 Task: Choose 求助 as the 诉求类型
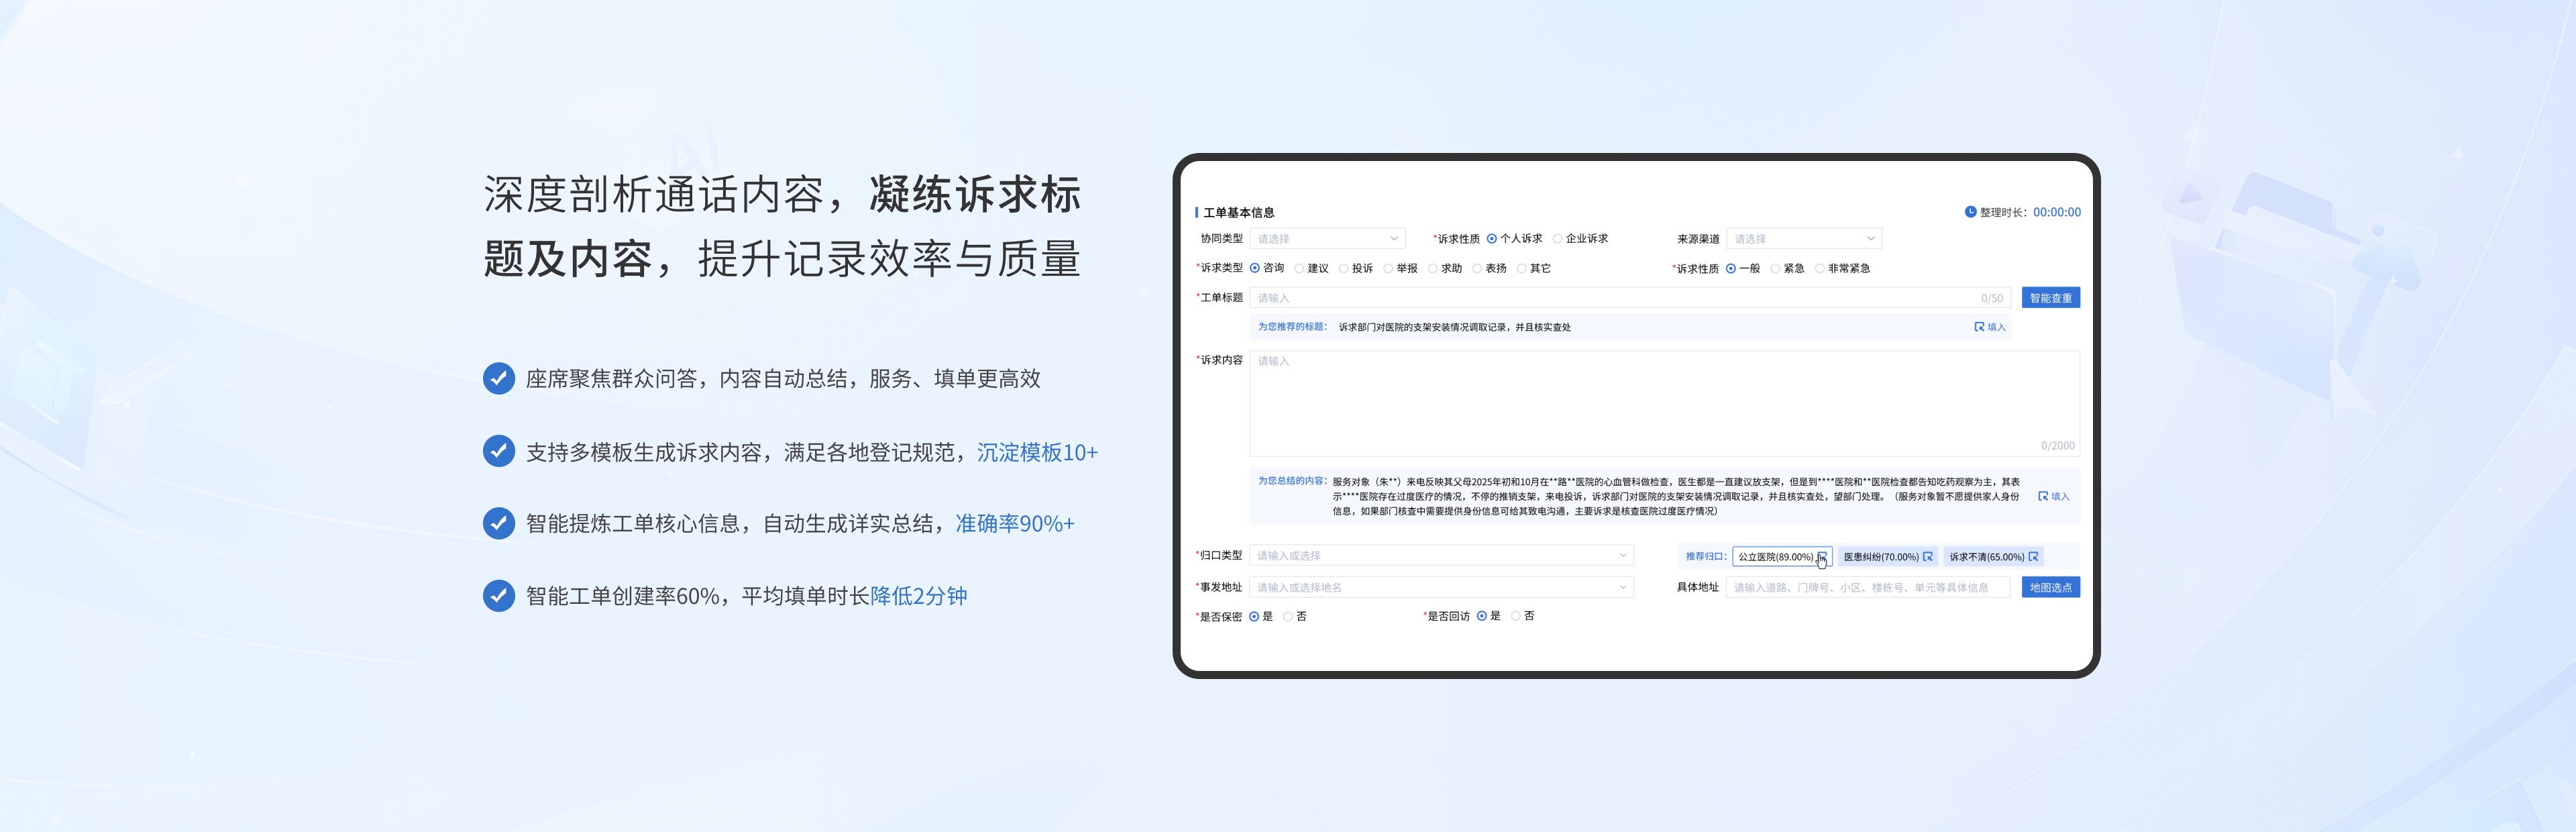click(1432, 268)
